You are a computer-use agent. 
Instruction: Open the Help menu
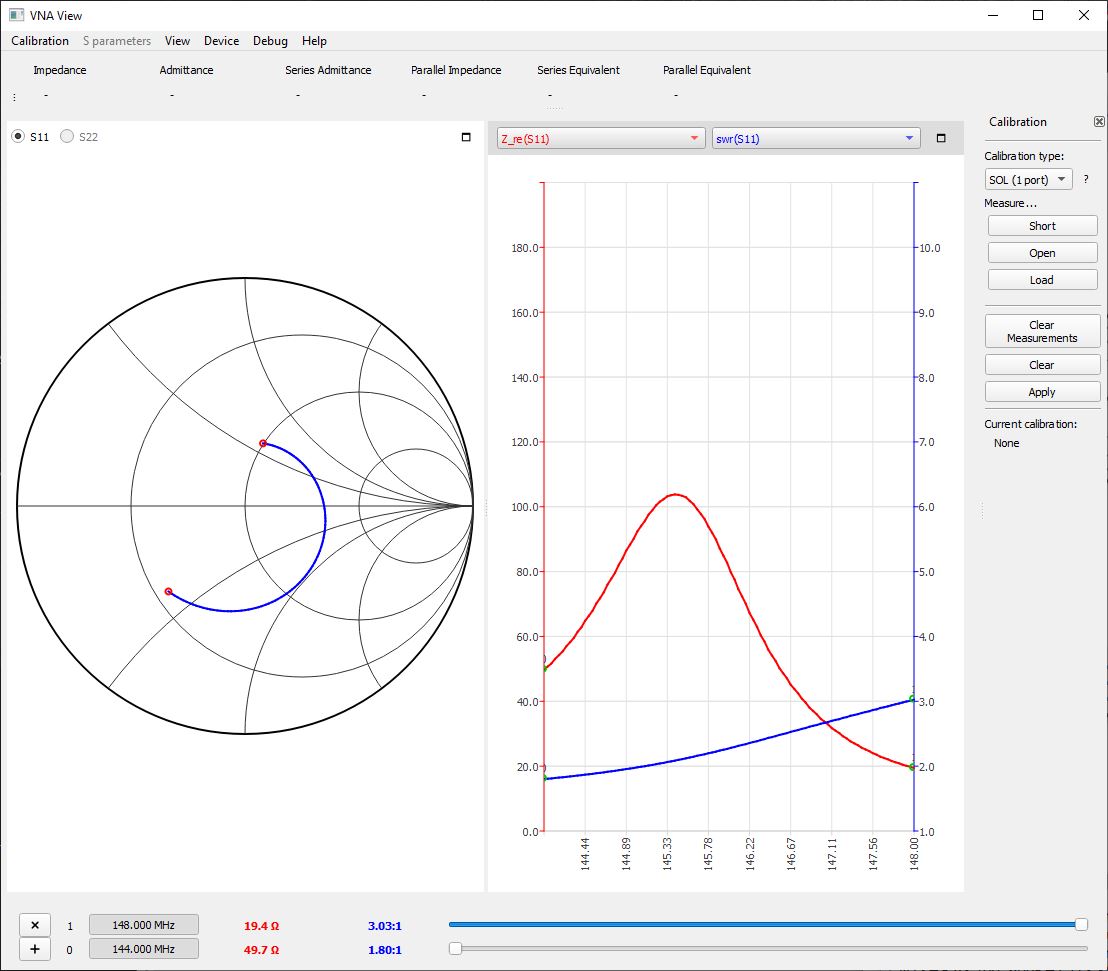[x=314, y=41]
